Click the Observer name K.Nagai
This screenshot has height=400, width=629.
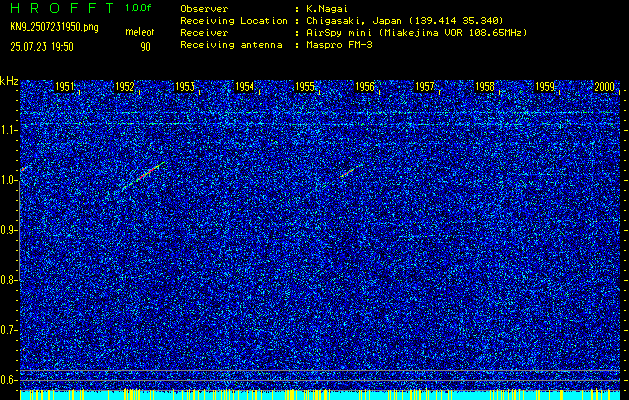click(328, 9)
